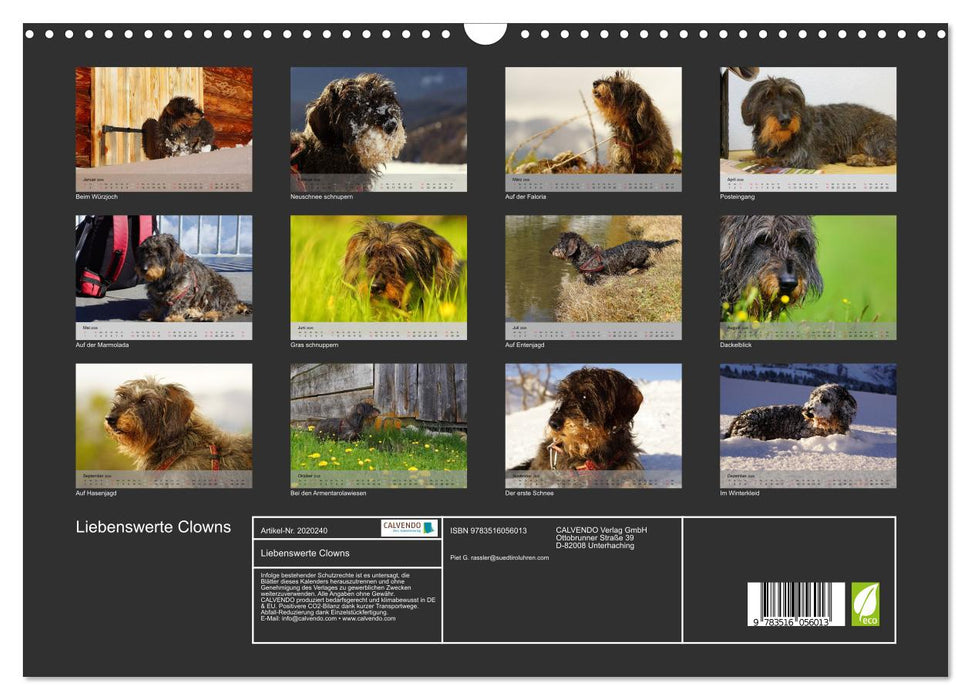Click the 'Auf Entenjagd' photo
Image resolution: width=971 pixels, height=700 pixels.
[x=593, y=269]
